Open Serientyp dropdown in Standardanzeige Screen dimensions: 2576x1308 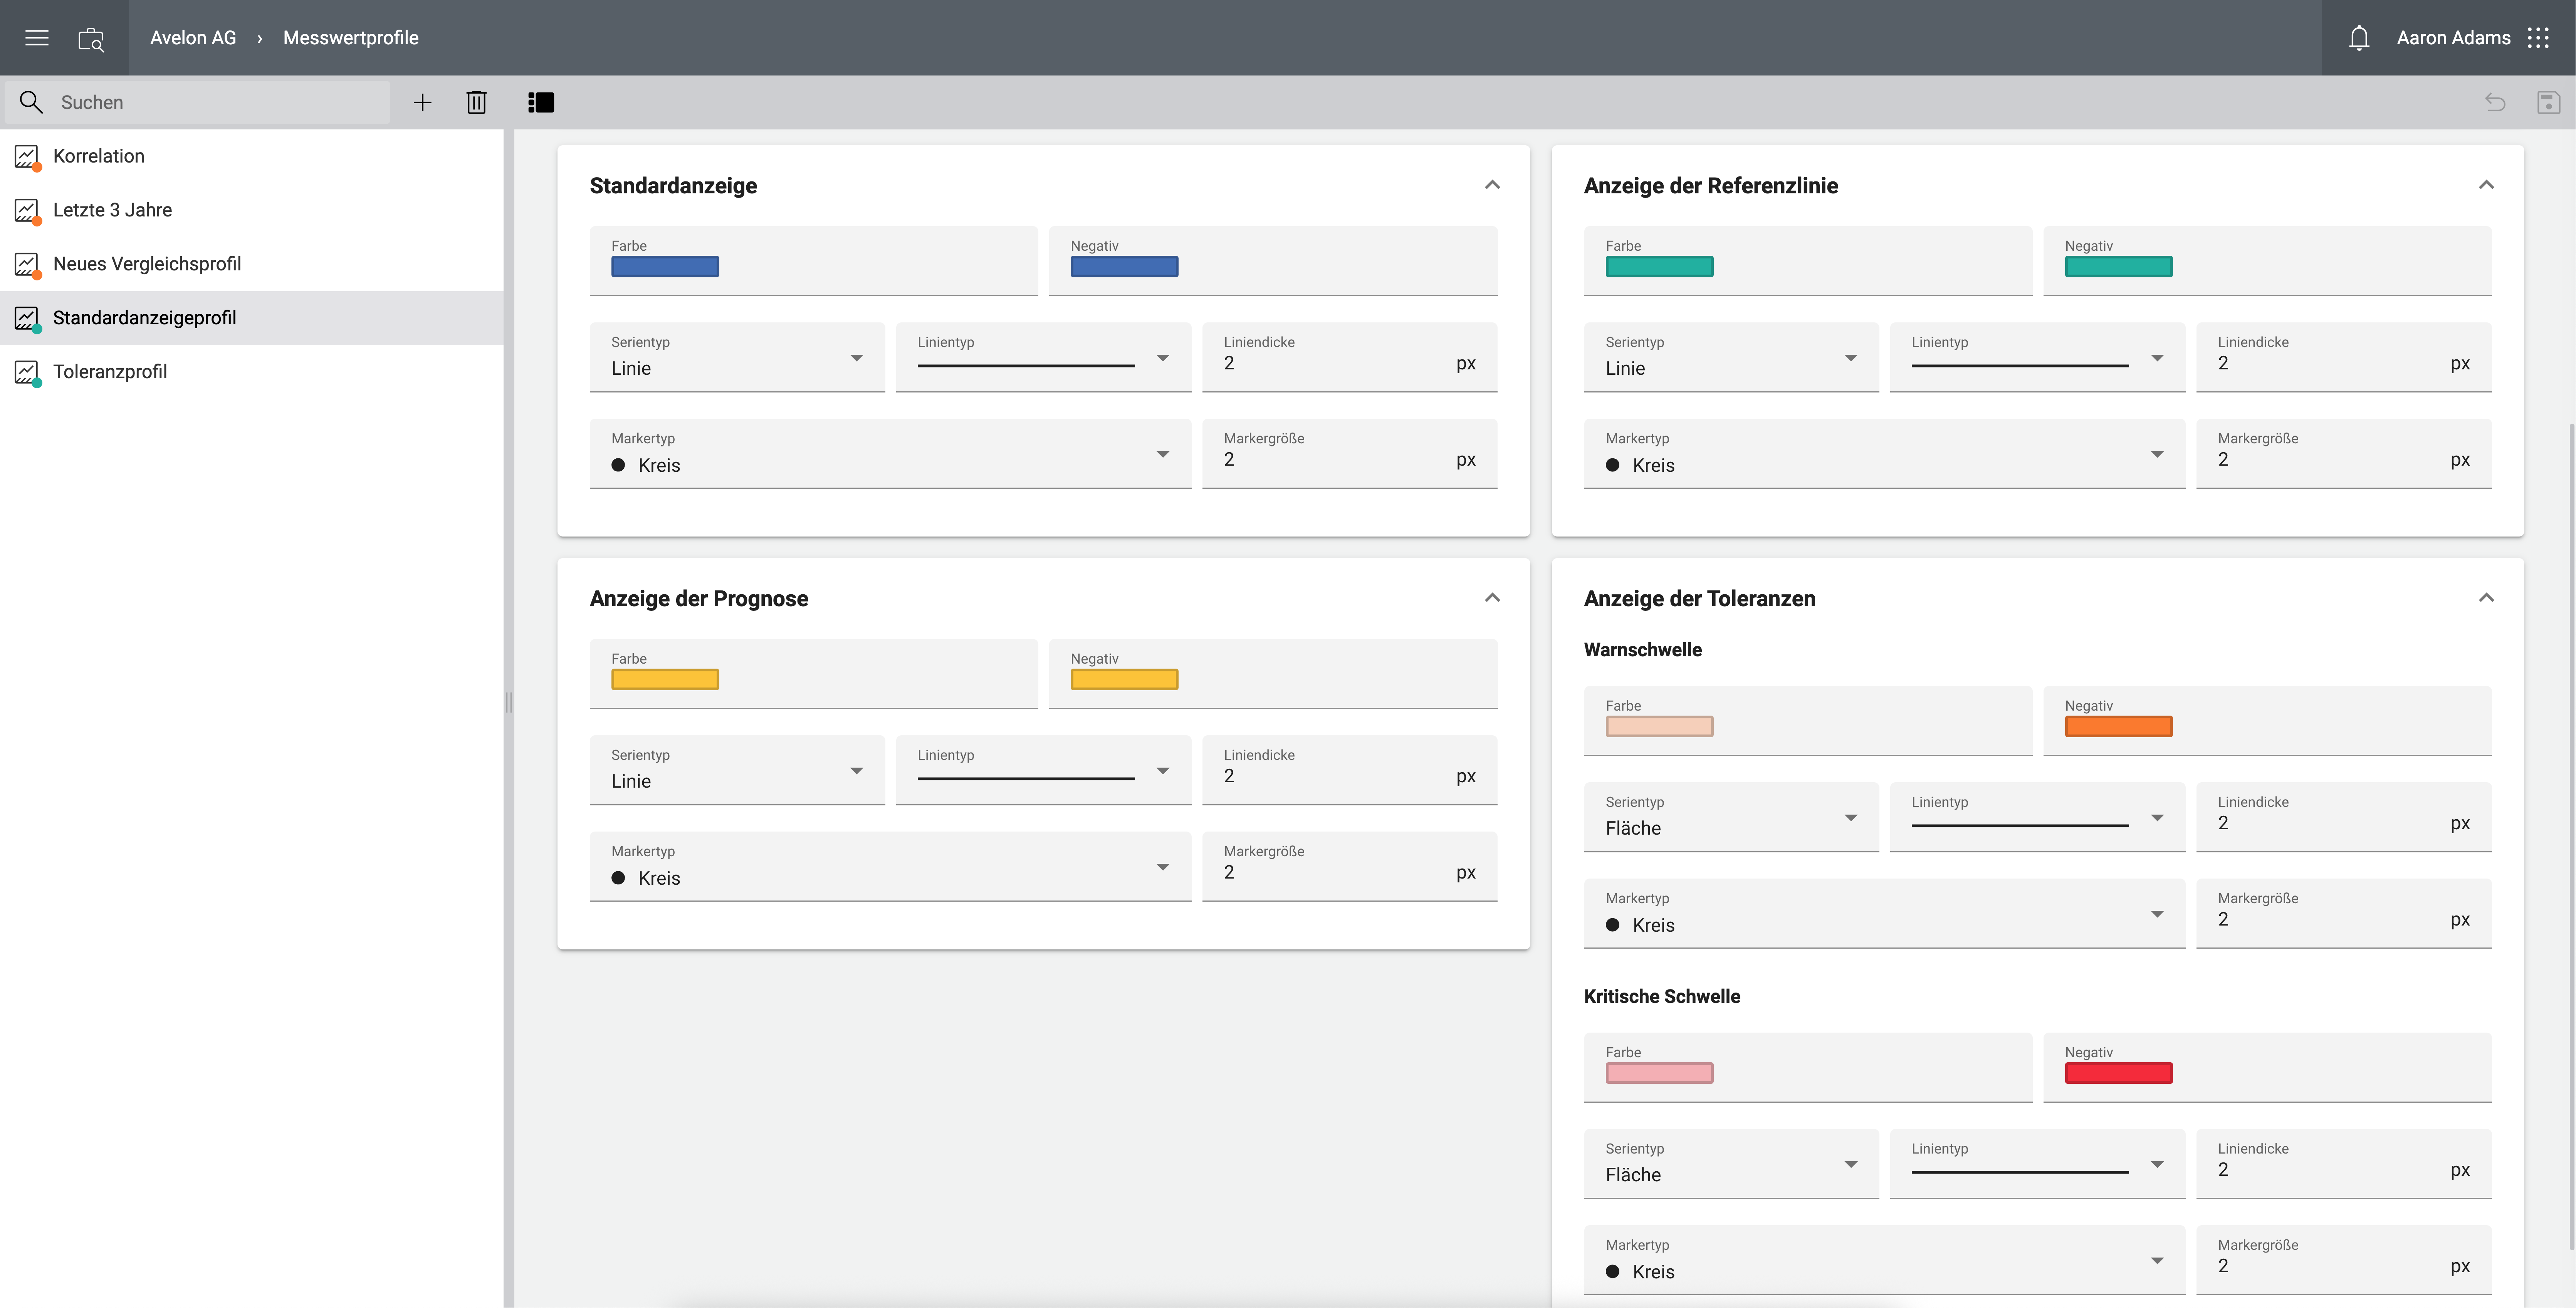(737, 358)
